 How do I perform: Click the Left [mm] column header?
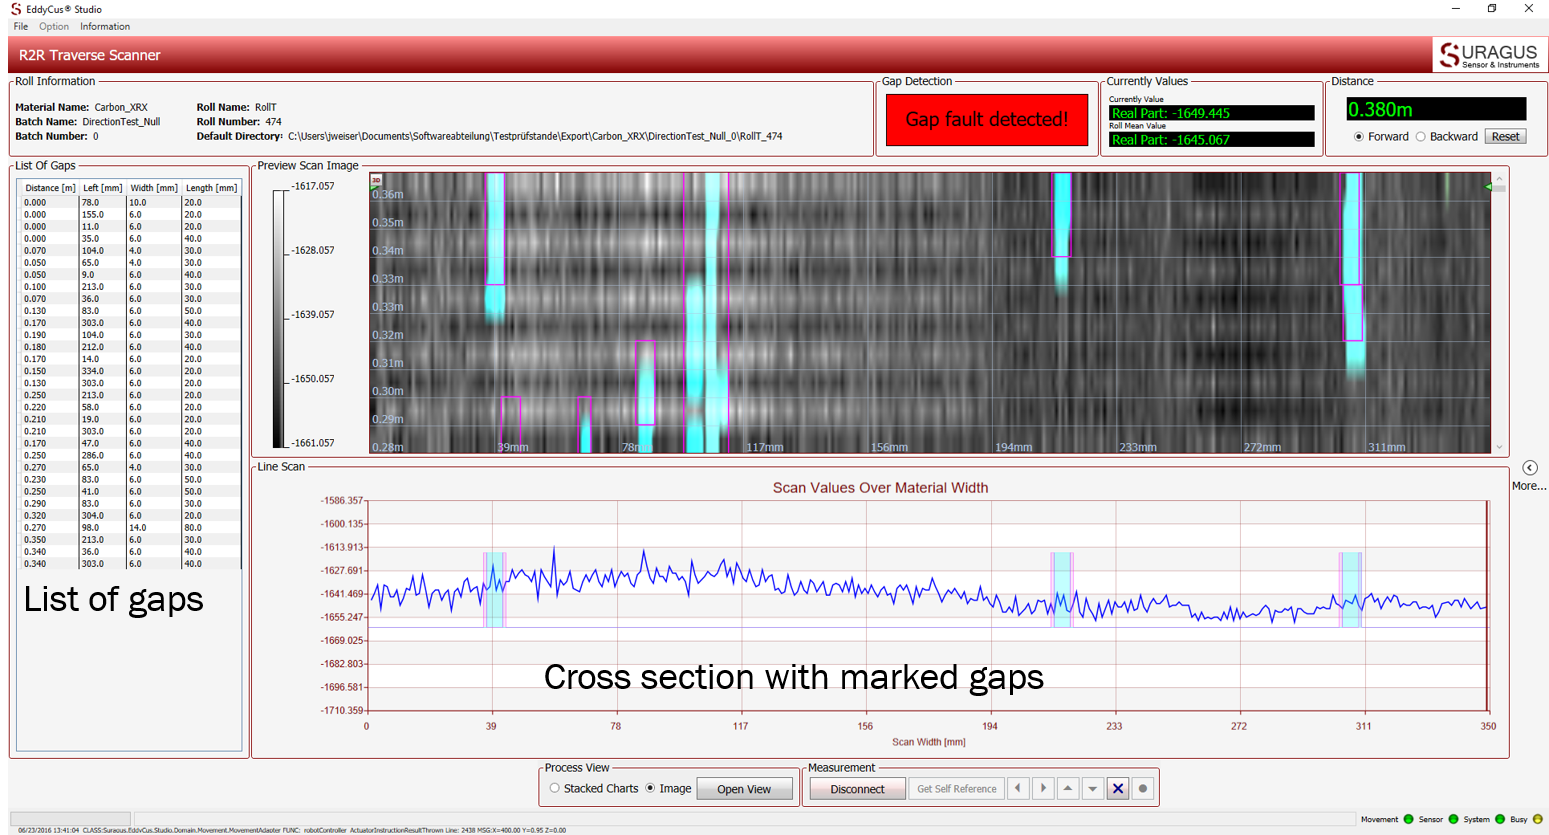pyautogui.click(x=102, y=188)
